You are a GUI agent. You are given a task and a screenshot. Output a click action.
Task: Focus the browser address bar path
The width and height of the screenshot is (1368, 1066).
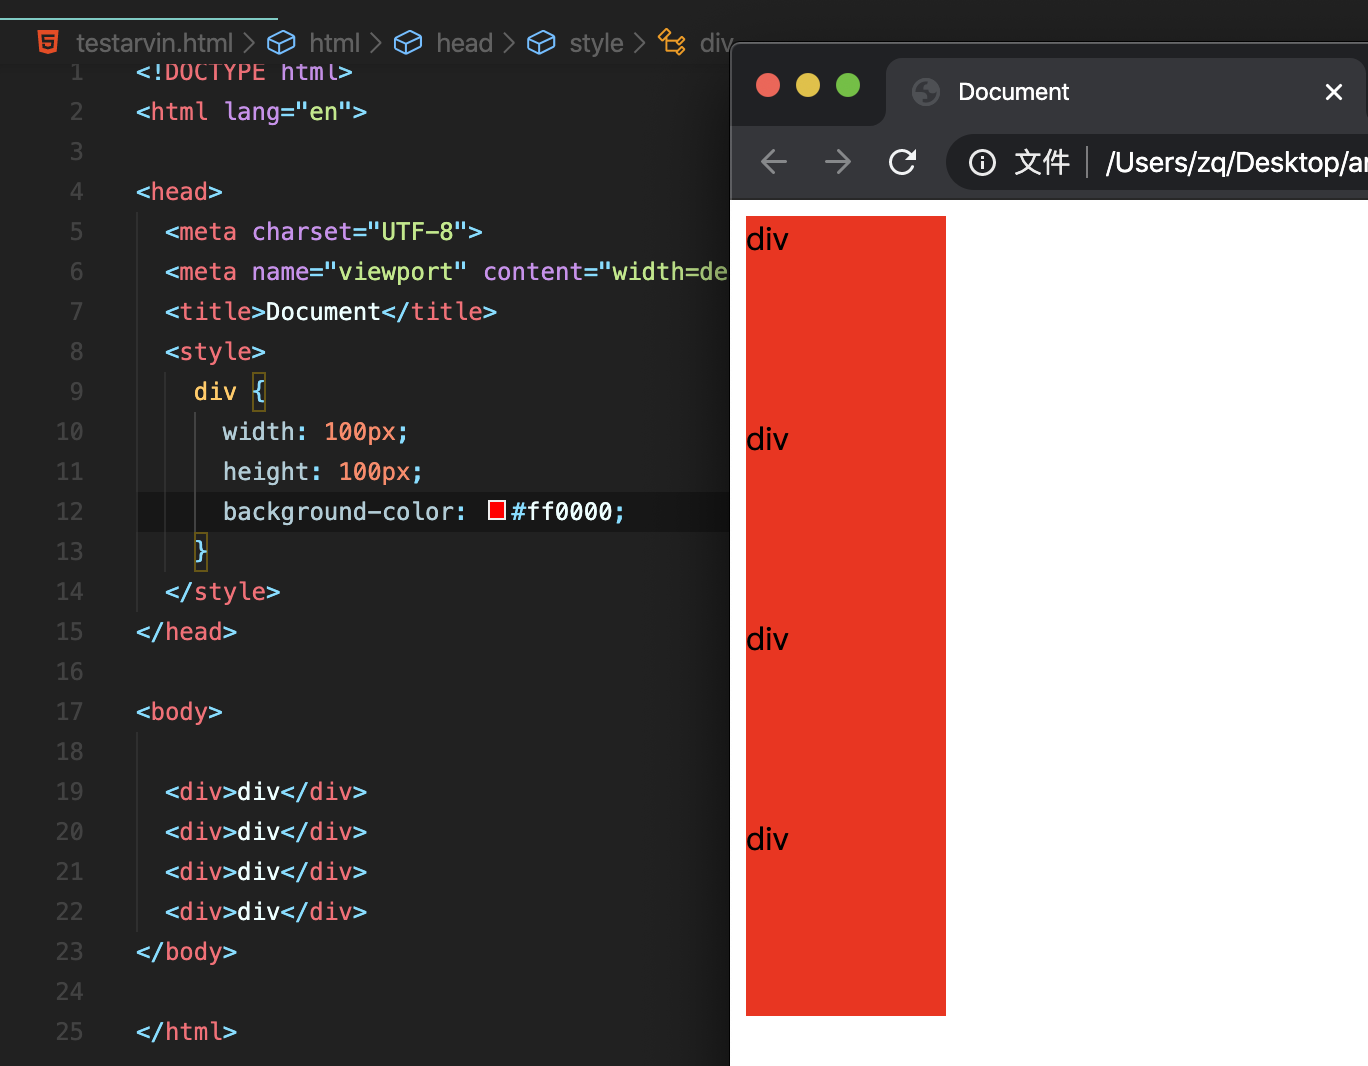point(1236,162)
